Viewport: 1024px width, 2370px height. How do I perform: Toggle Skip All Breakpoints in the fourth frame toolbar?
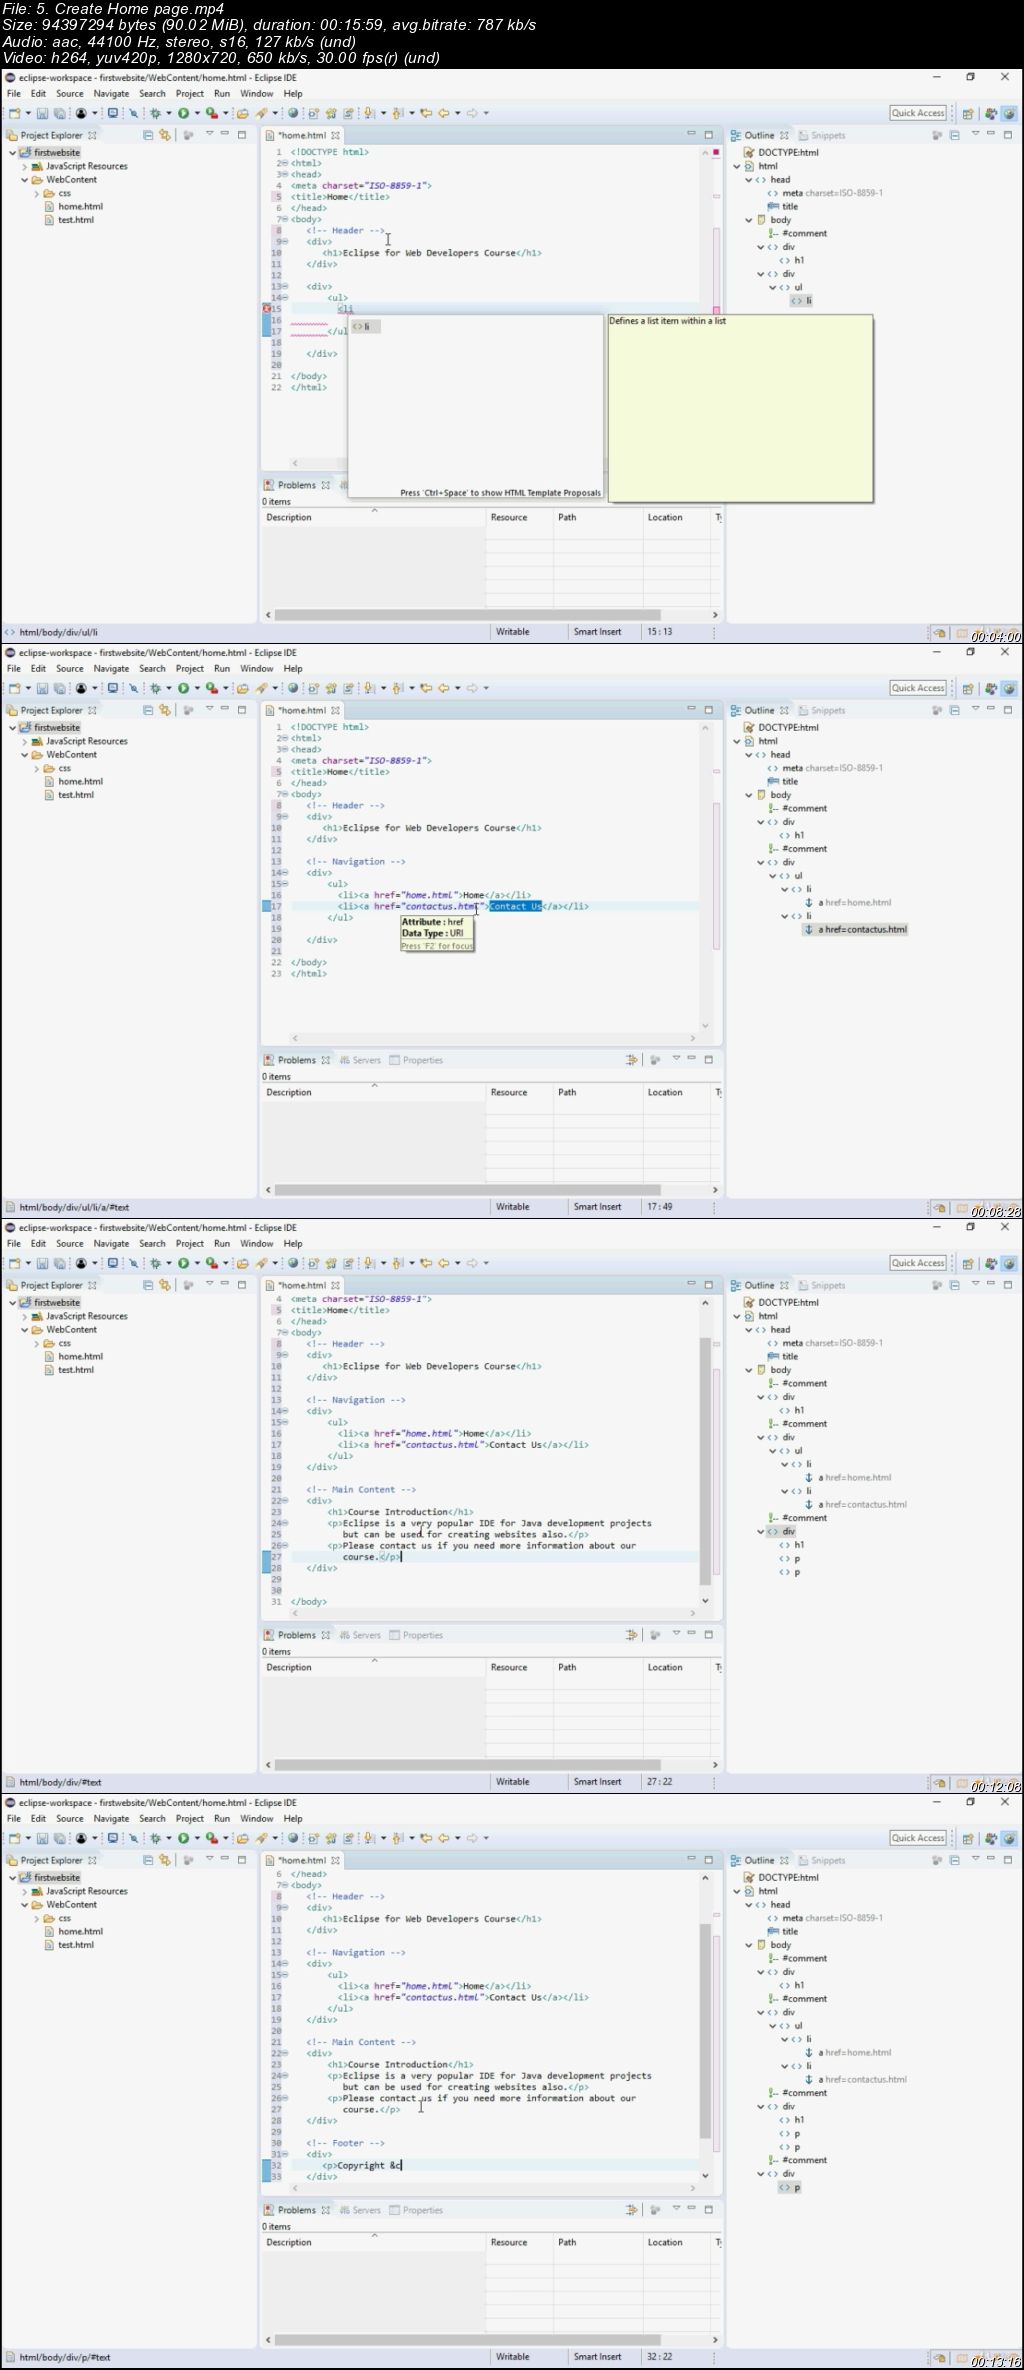[x=133, y=1838]
